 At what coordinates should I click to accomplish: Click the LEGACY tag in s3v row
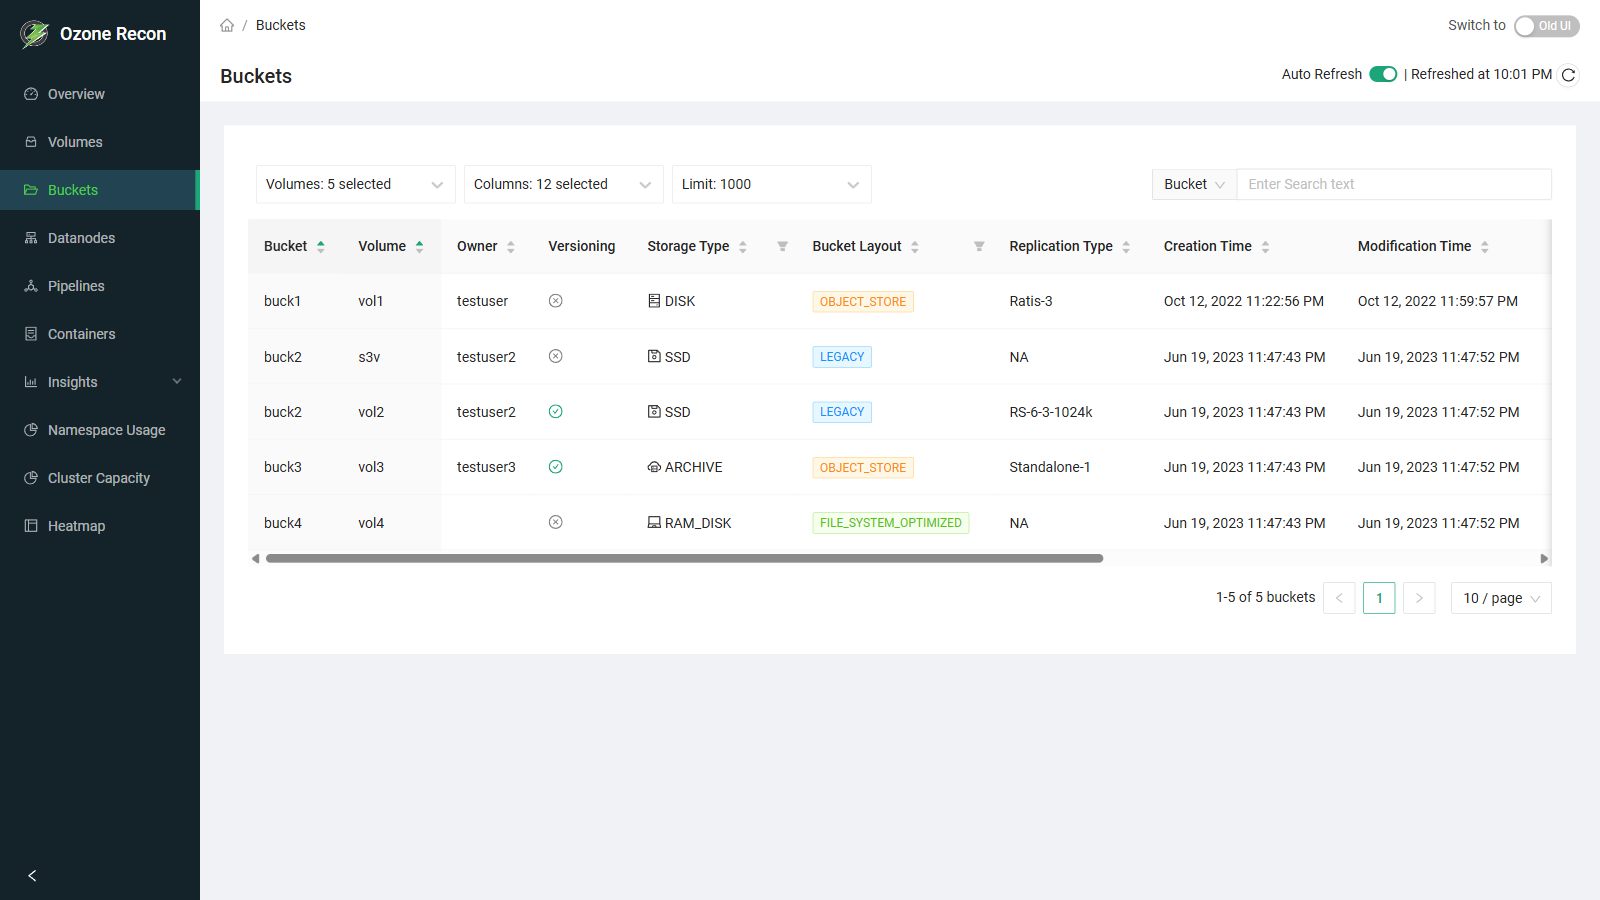842,357
